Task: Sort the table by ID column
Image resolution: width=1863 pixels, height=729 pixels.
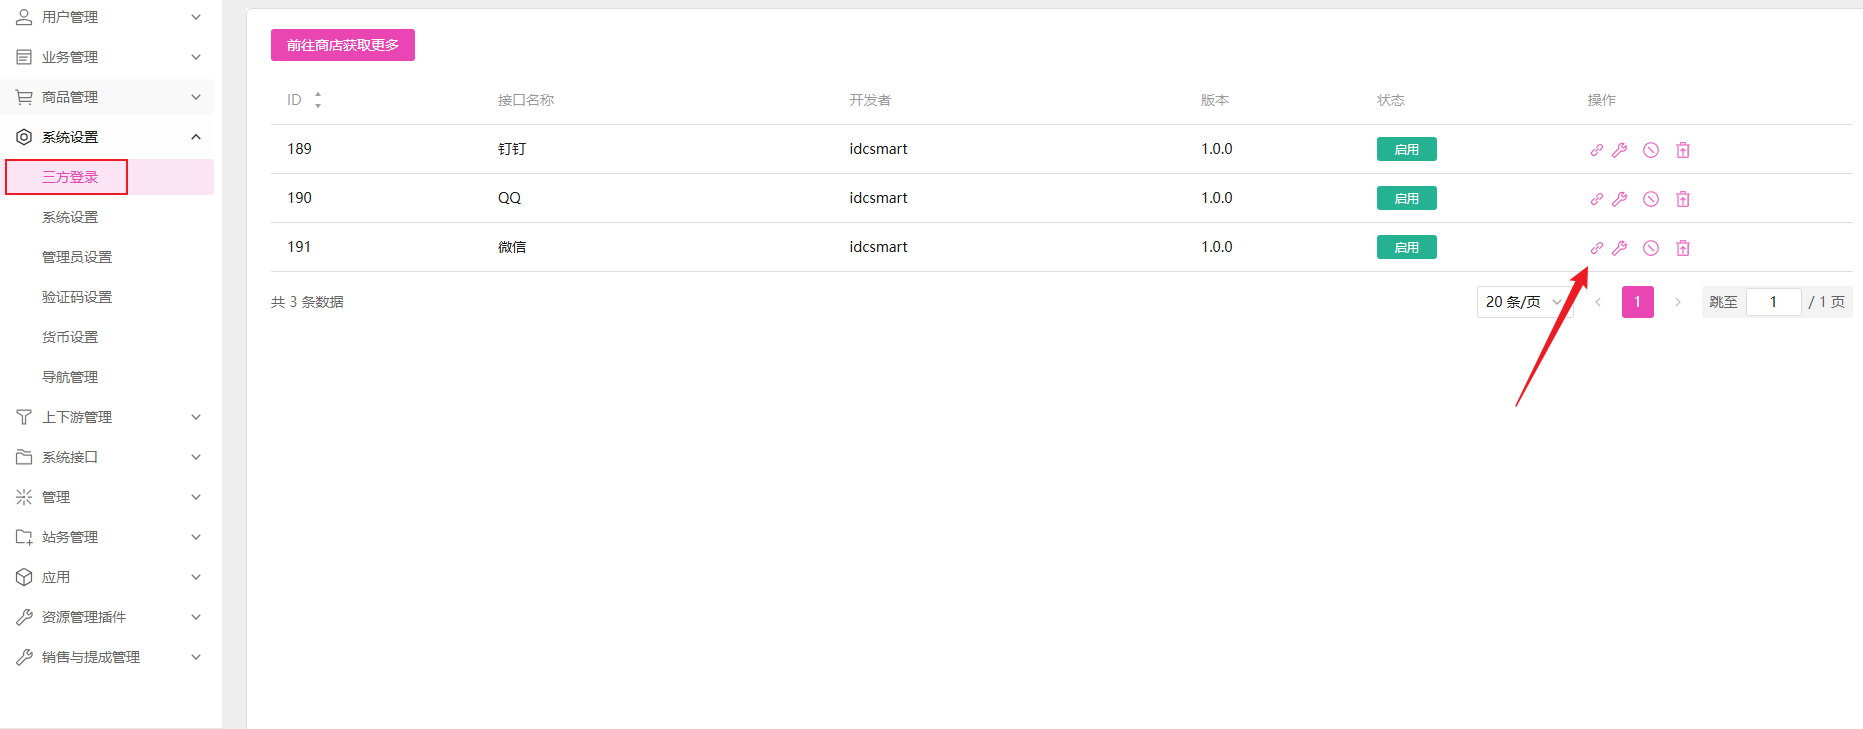Action: pyautogui.click(x=317, y=100)
